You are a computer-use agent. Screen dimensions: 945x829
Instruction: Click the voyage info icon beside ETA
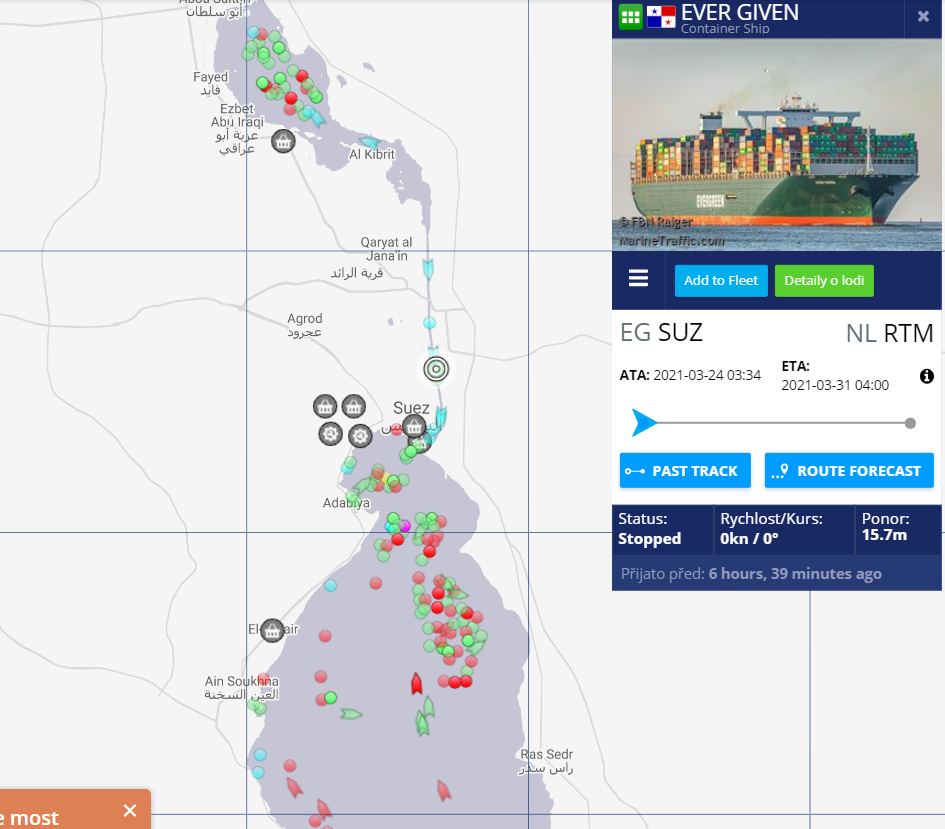(926, 376)
